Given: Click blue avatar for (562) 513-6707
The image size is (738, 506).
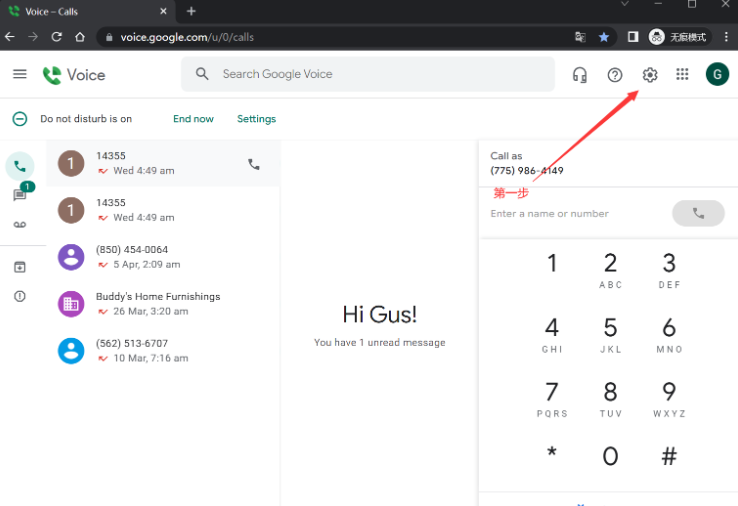Looking at the screenshot, I should pyautogui.click(x=71, y=351).
